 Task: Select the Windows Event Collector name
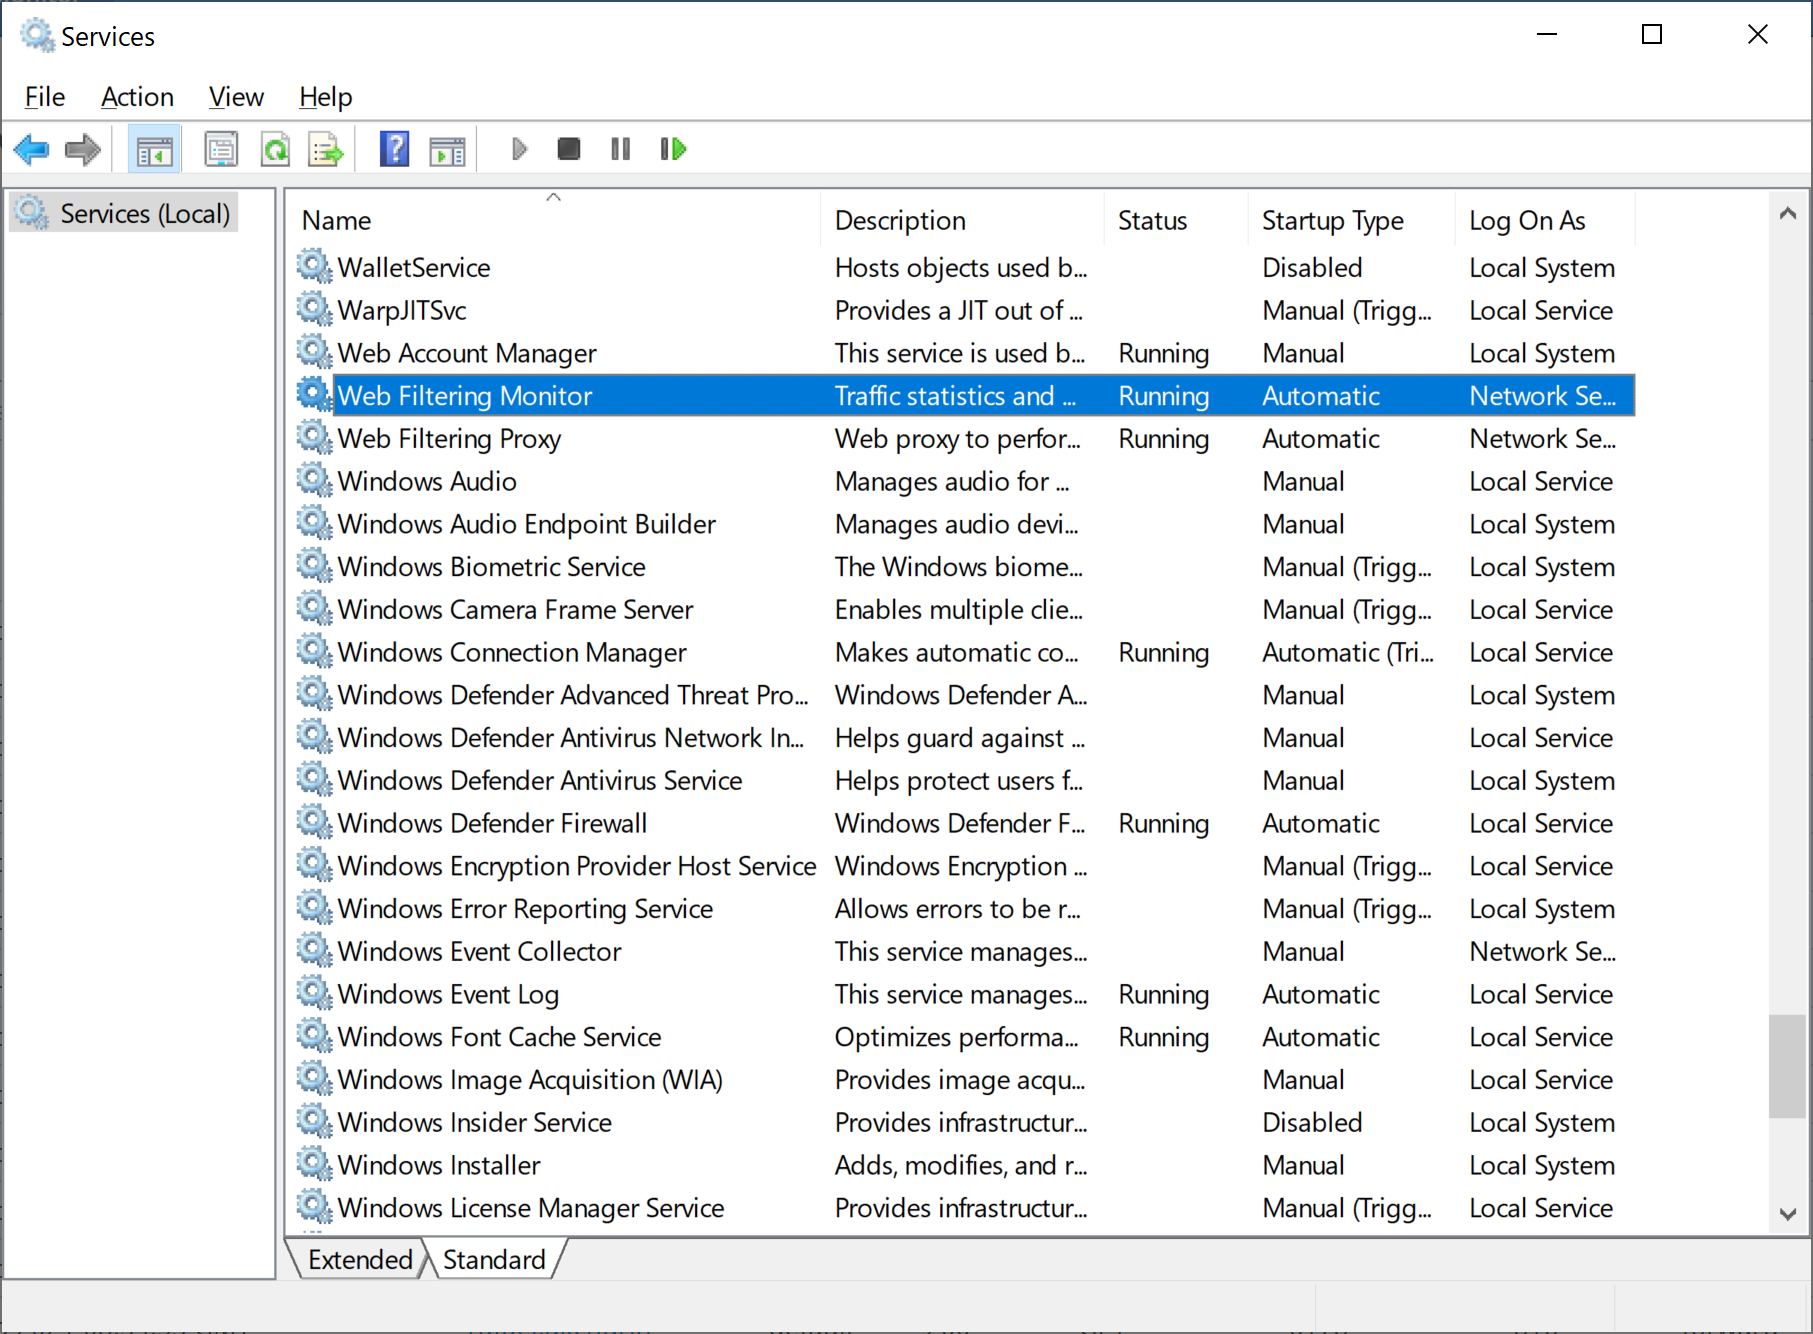pos(479,951)
